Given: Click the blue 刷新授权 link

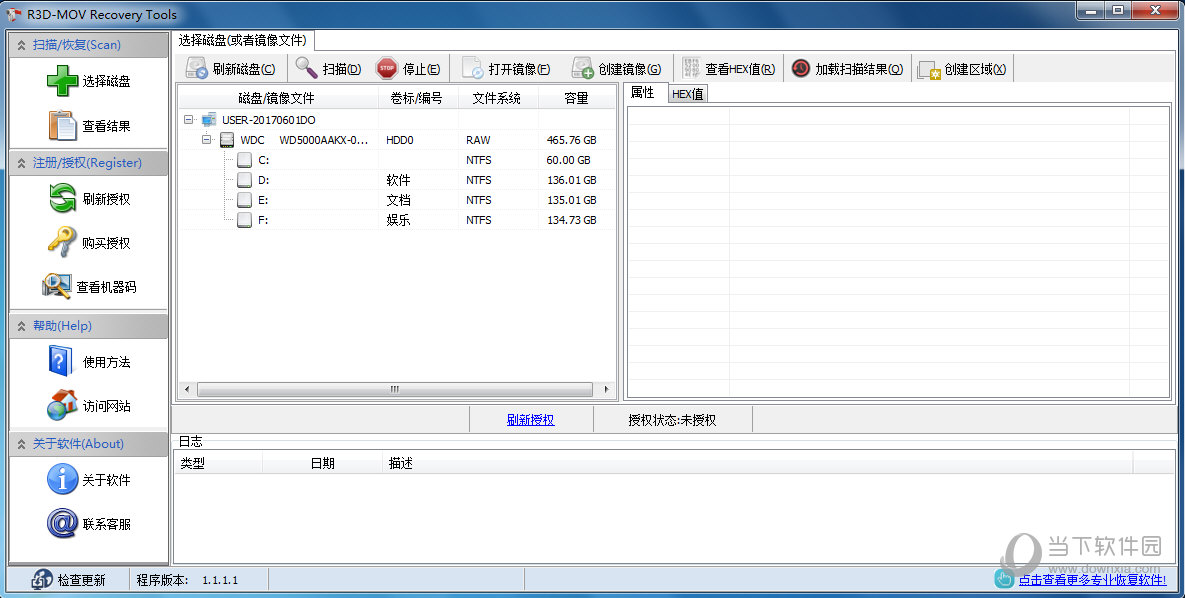Looking at the screenshot, I should tap(531, 420).
